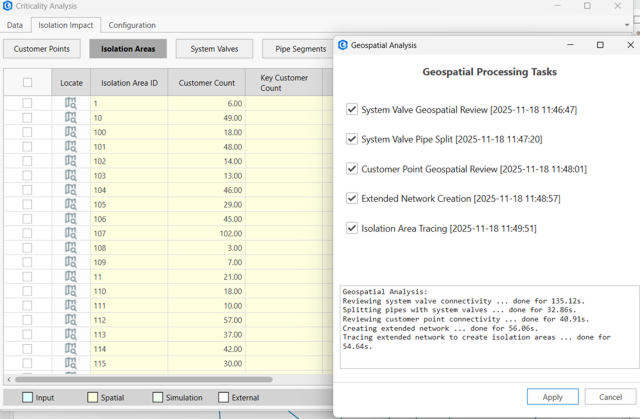Toggle the Customer Point Geospatial Review checkbox

351,169
